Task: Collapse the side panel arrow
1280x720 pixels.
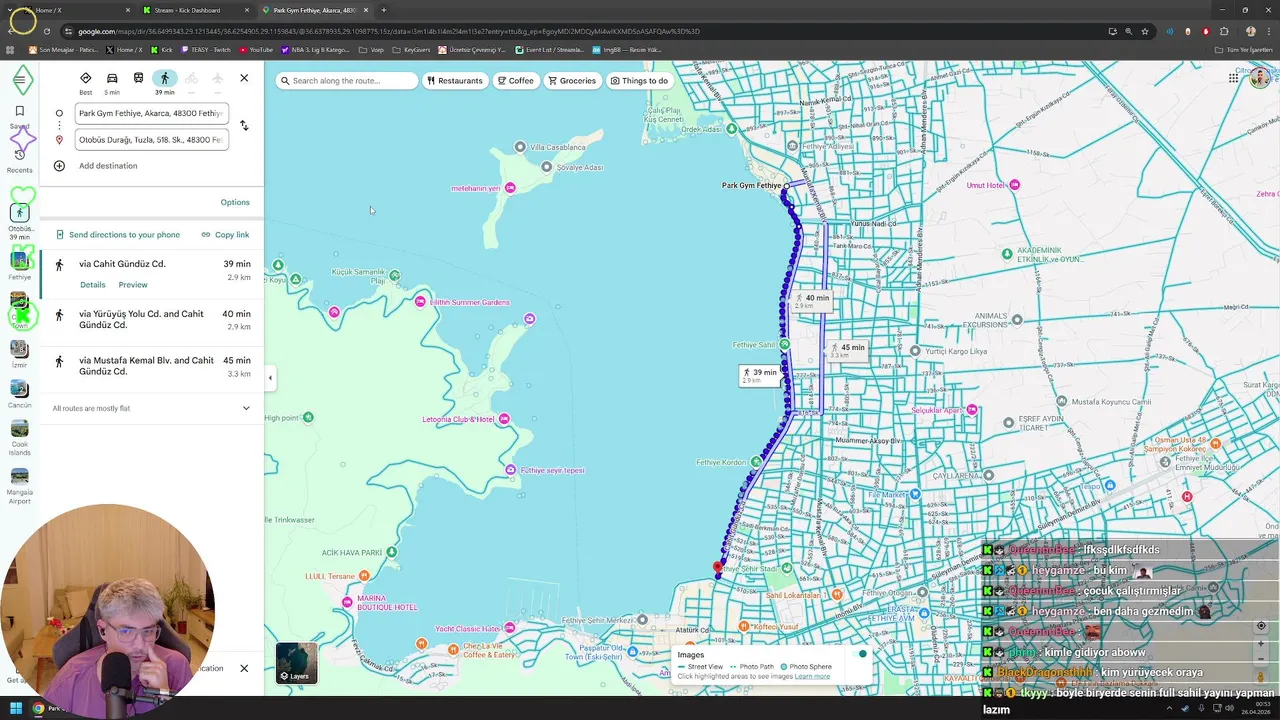Action: pos(270,378)
